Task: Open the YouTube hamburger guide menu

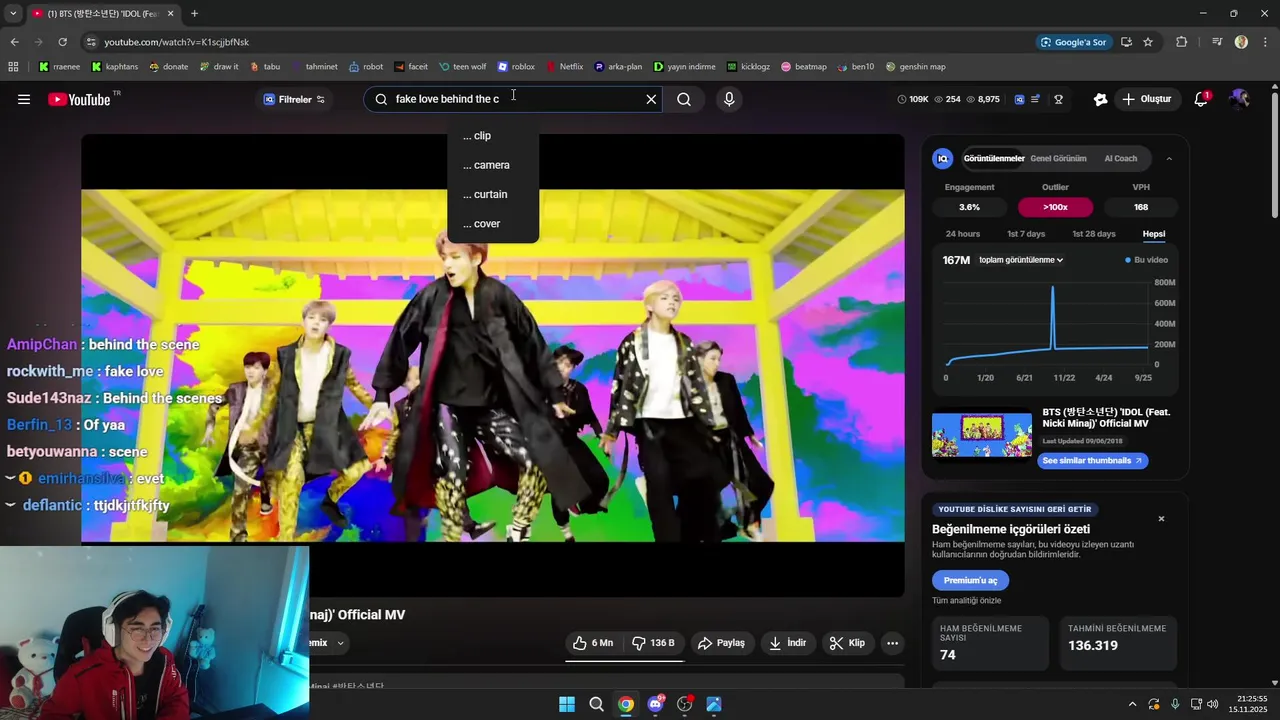Action: coord(24,99)
